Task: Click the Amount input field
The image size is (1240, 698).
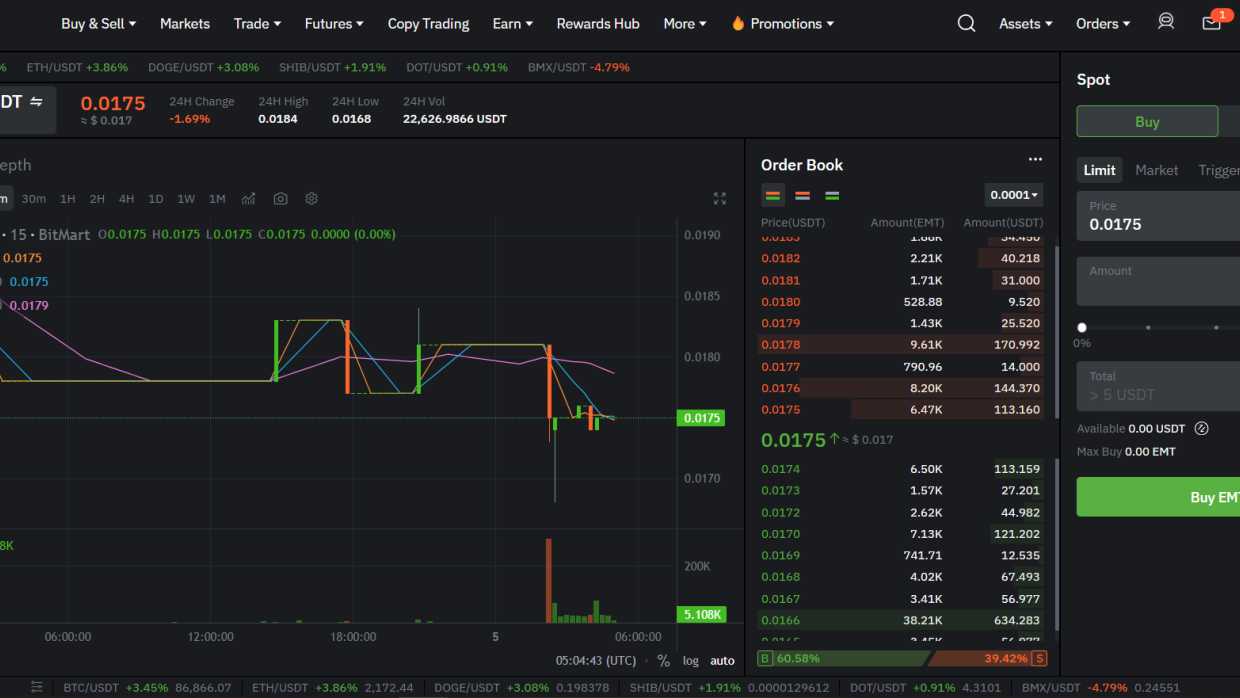Action: coord(1158,281)
